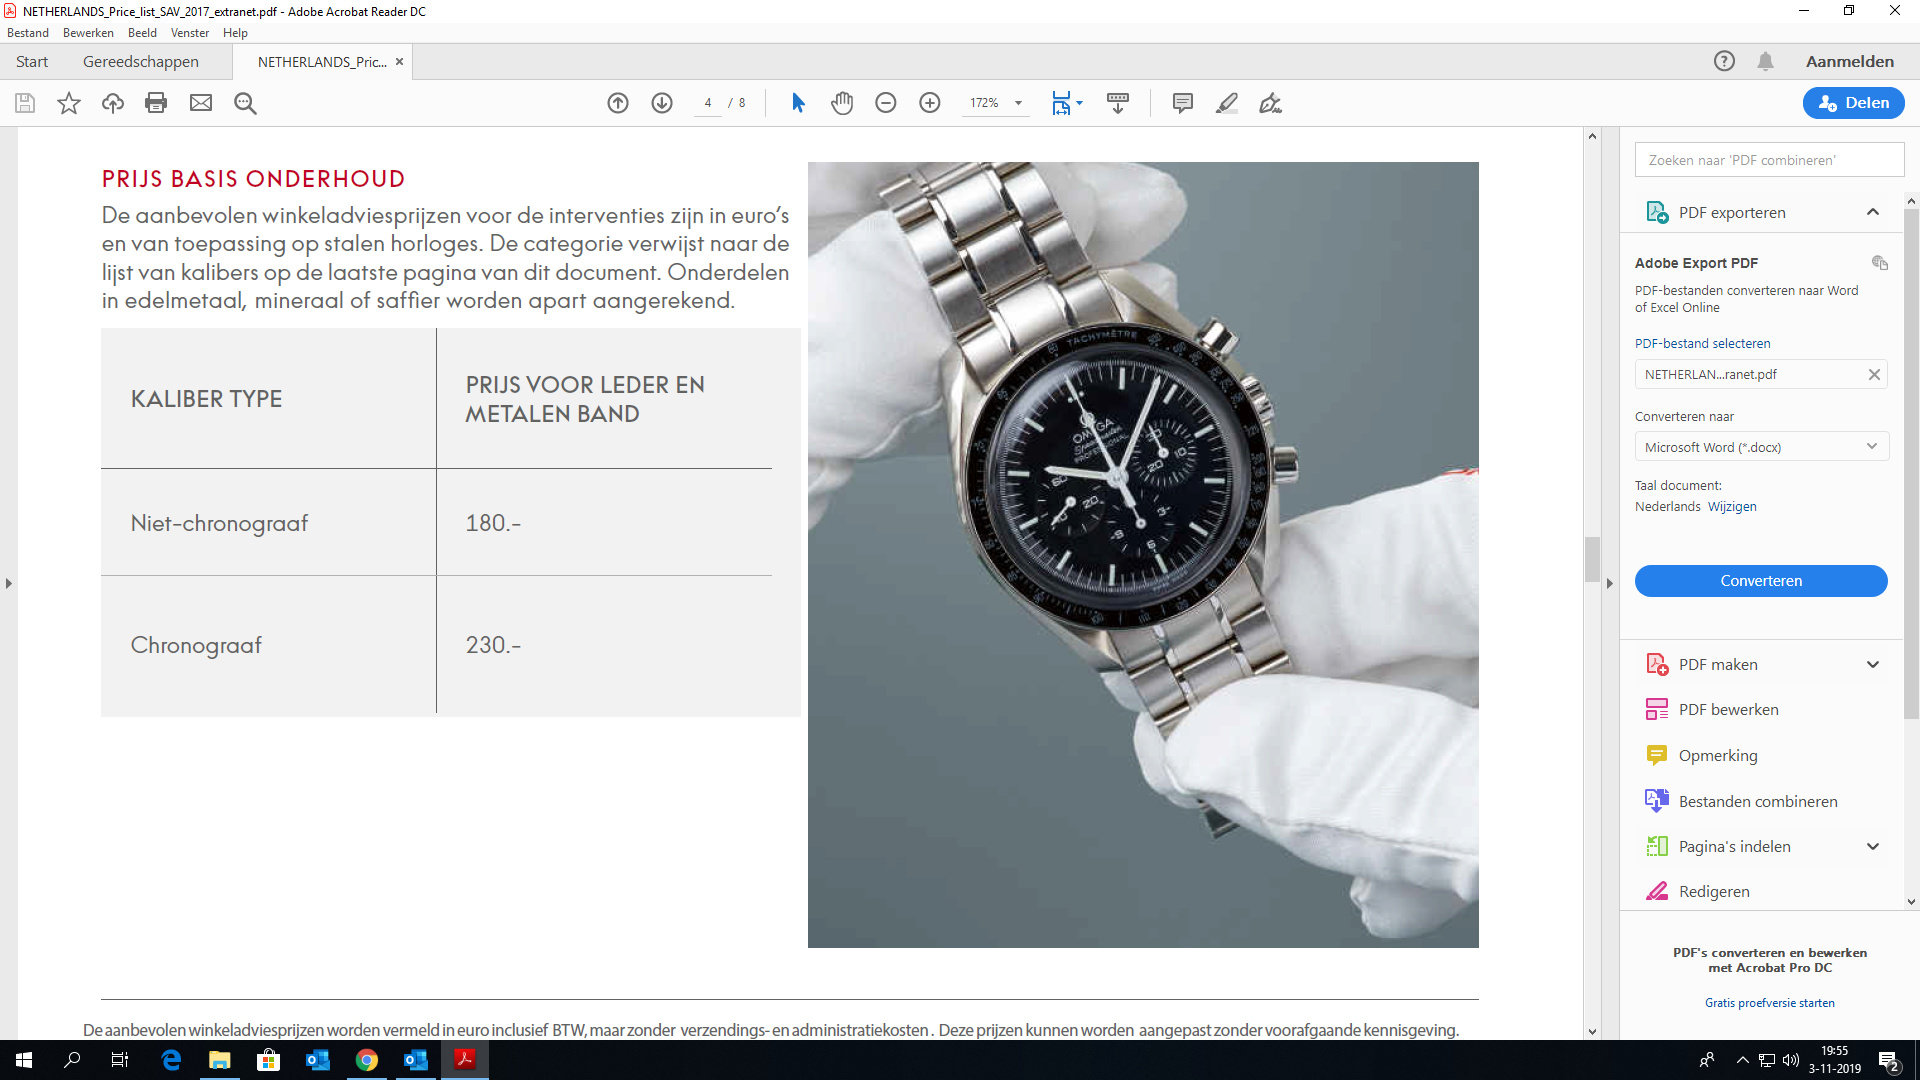
Task: Close the NETHERLANDS_Pric... document tab
Action: click(399, 62)
